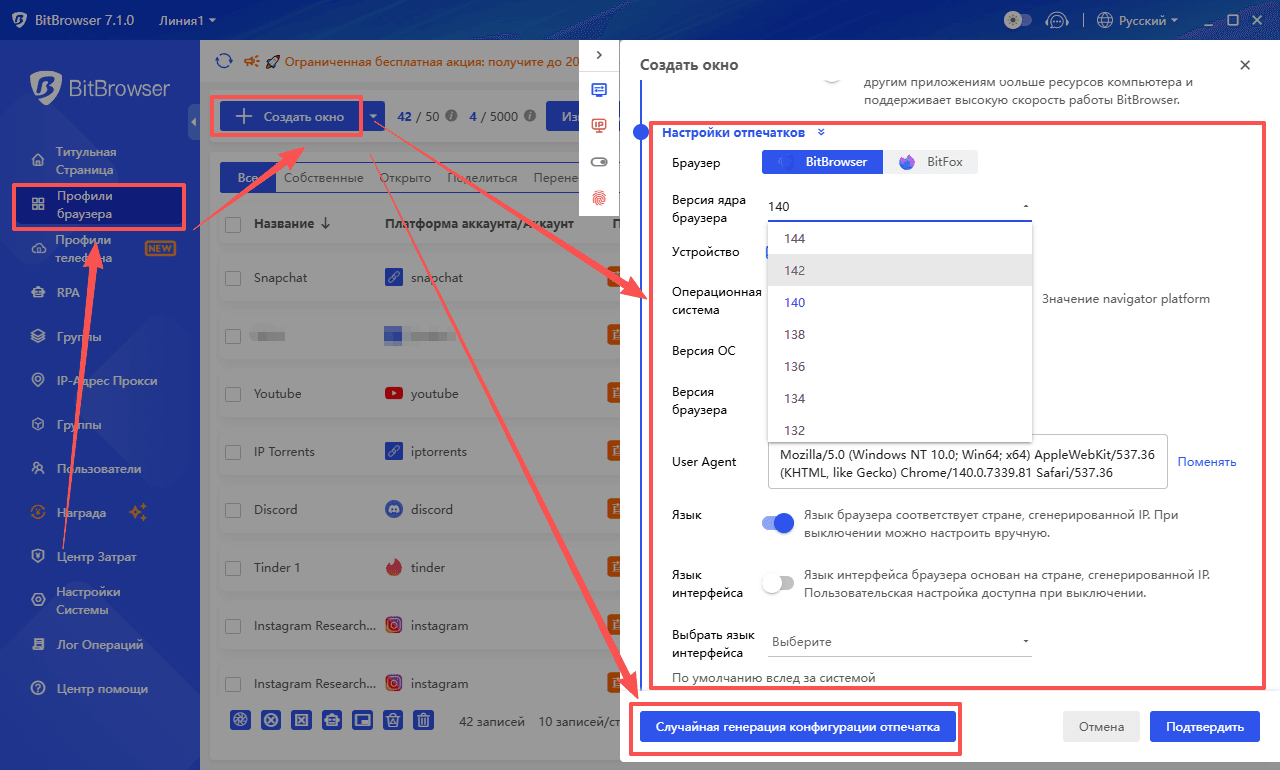Select kernel version 144 from the list

[x=899, y=238]
